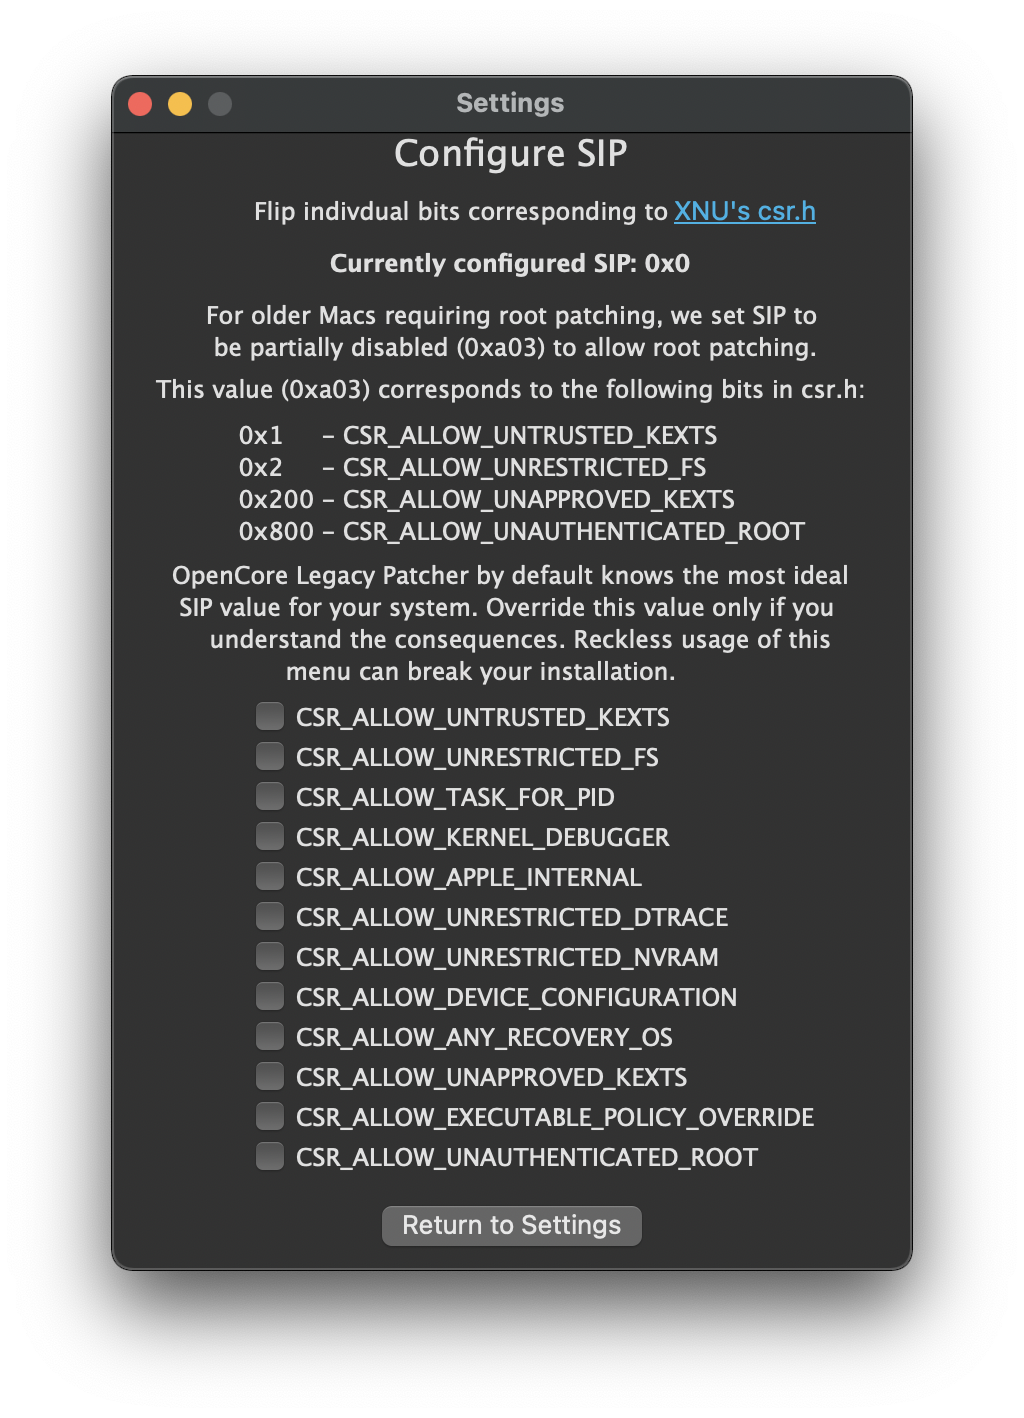Toggle the CSR_ALLOW_ANY_RECOVERY_OS checkbox

[x=270, y=1037]
